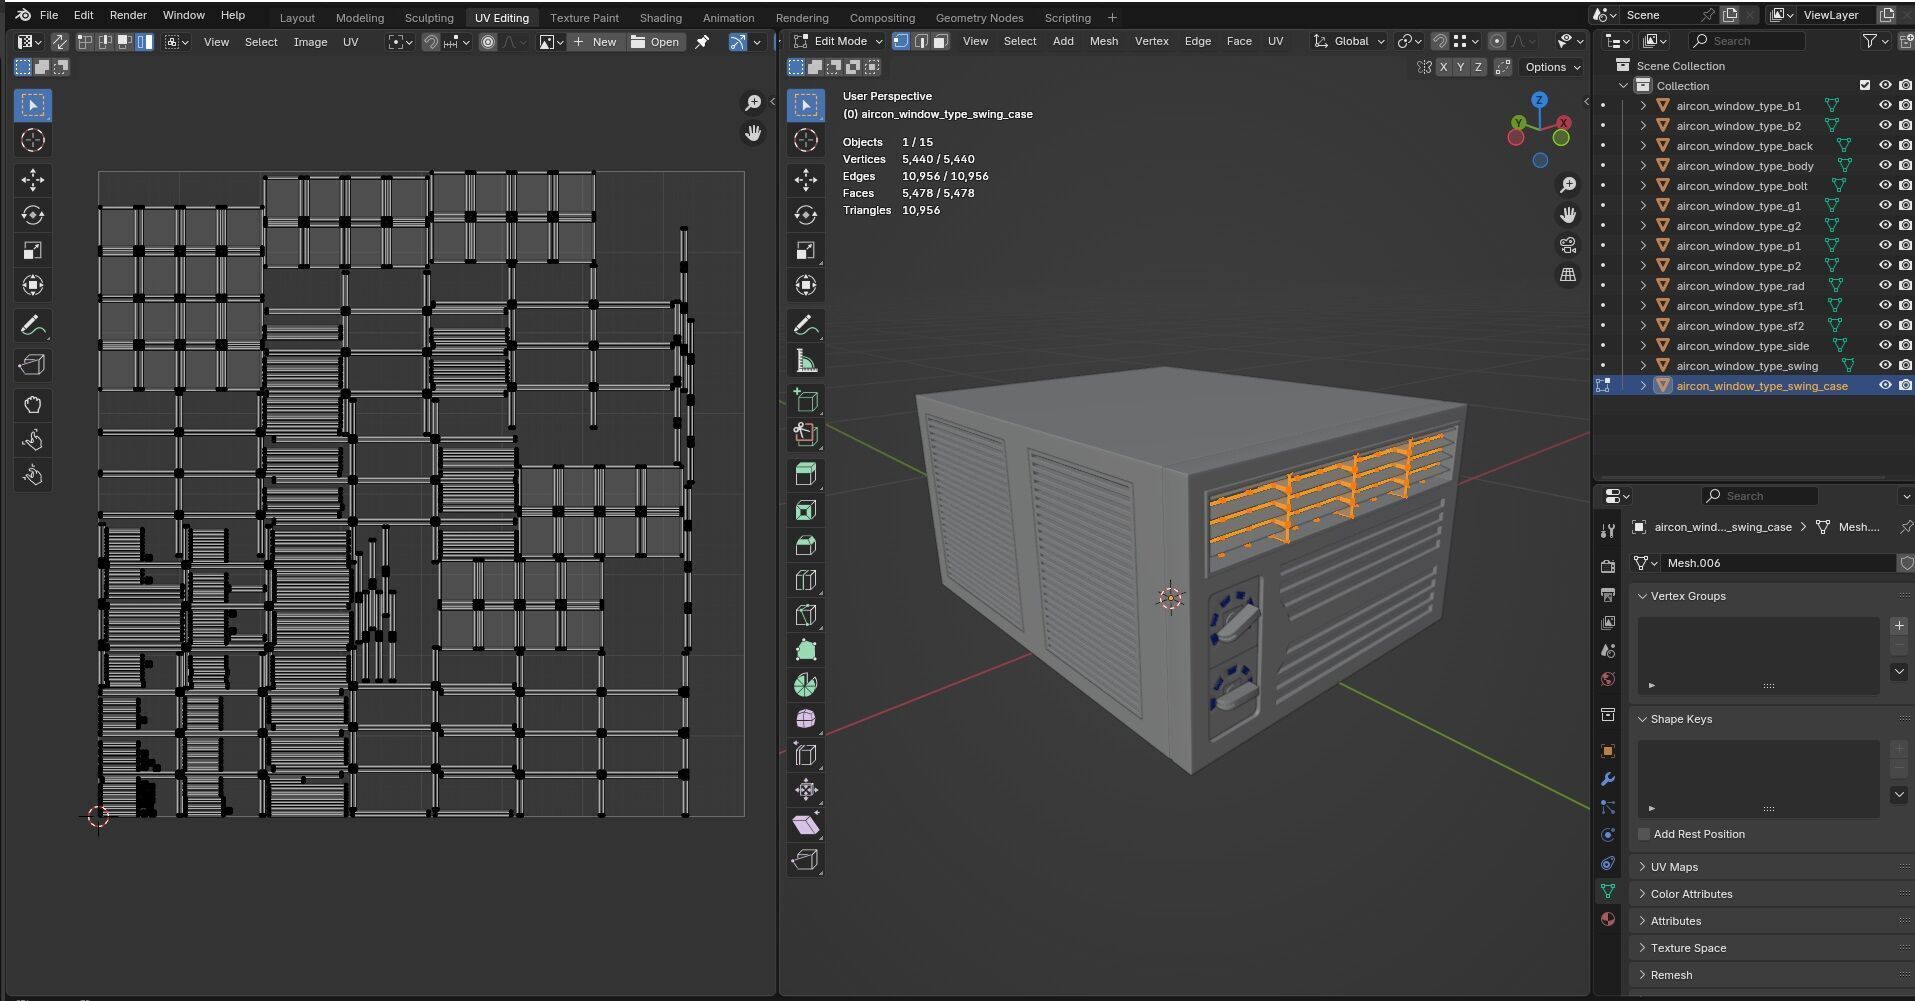The height and width of the screenshot is (1001, 1915).
Task: Open the Global transform orientation dropdown
Action: [1350, 41]
